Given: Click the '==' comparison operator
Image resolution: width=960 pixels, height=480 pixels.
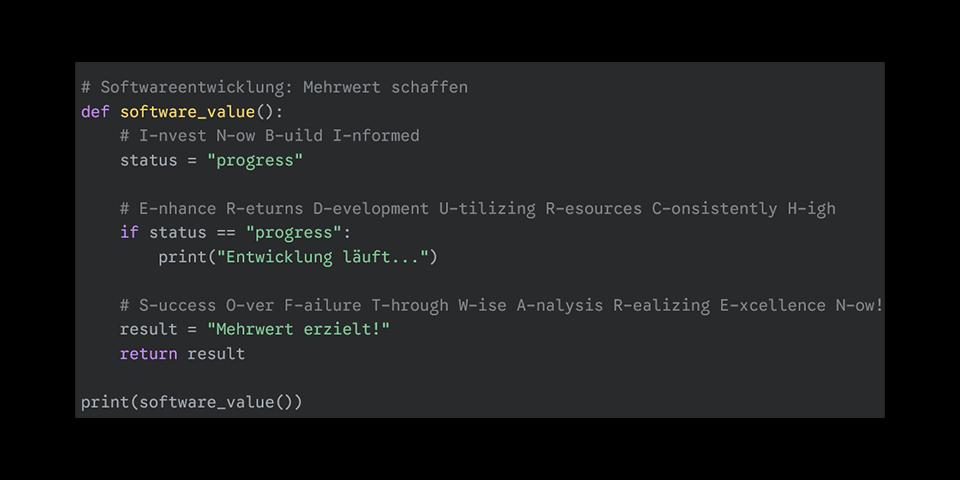Looking at the screenshot, I should (x=226, y=233).
